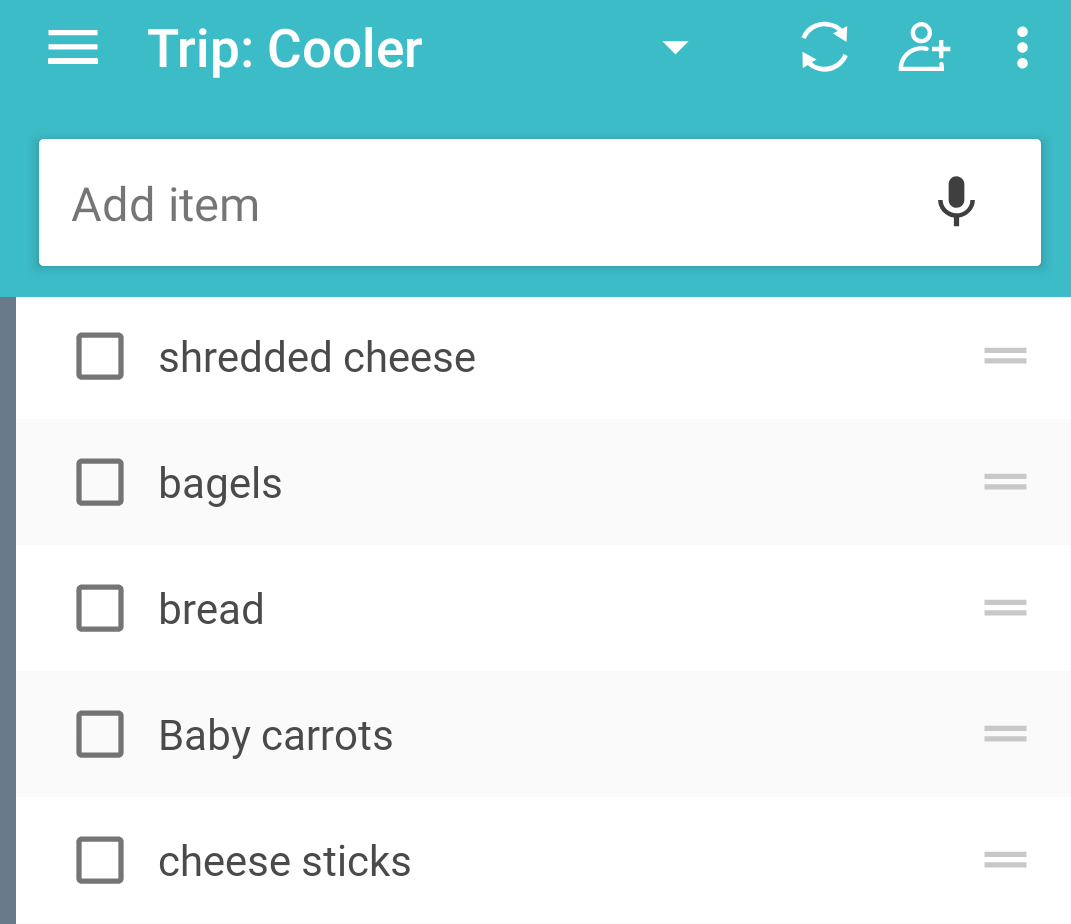The height and width of the screenshot is (924, 1071).
Task: Tap the cheese sticks reorder handle
Action: [1005, 859]
